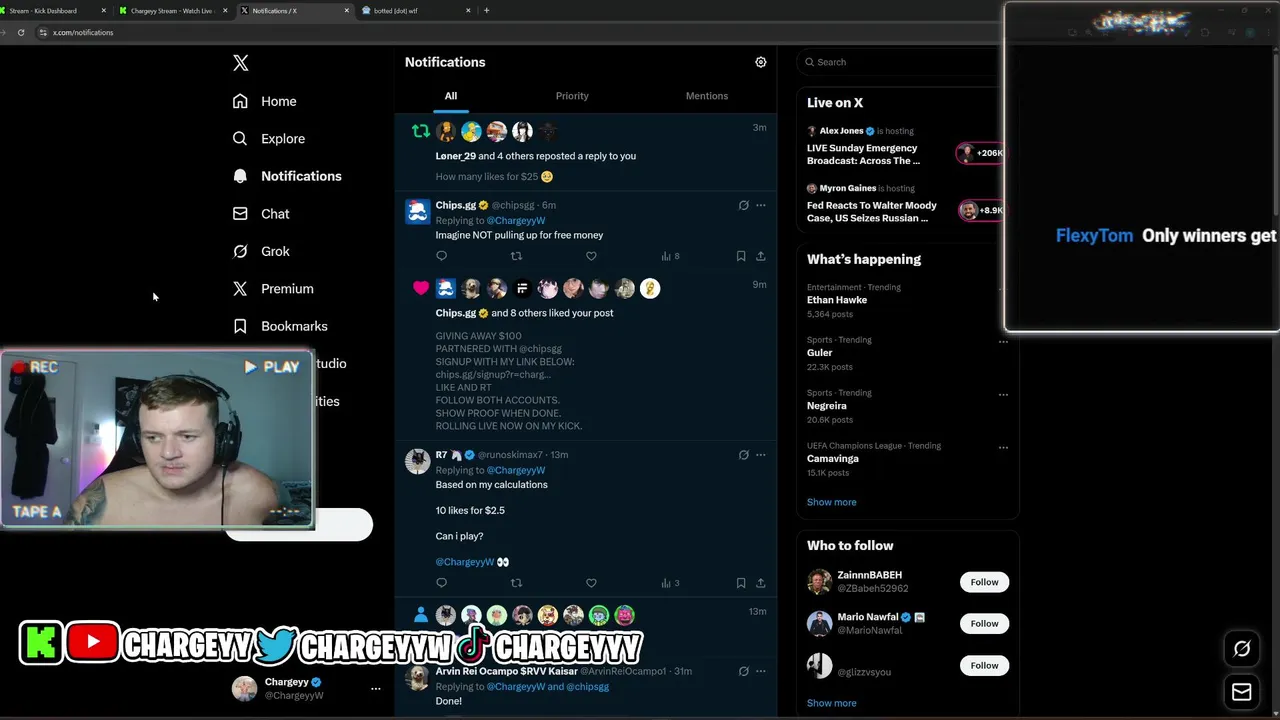Viewport: 1280px width, 720px height.
Task: Follow ZainnnBABEH
Action: coord(984,582)
